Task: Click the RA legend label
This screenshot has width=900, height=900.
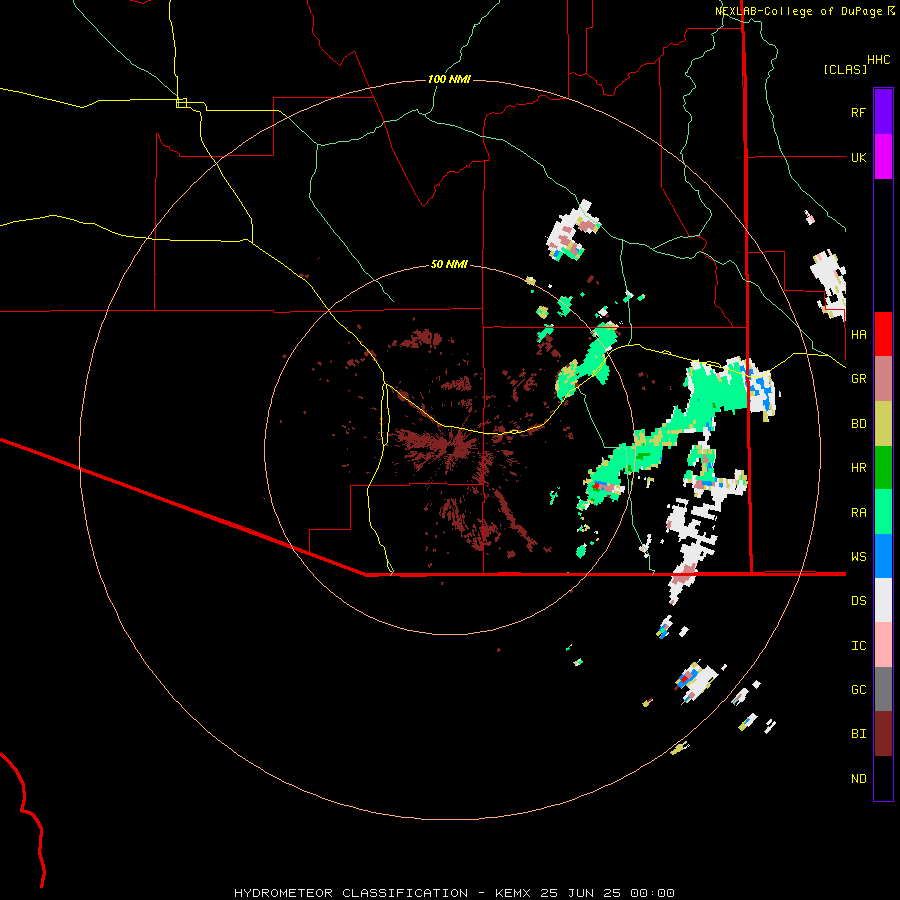Action: coord(858,512)
